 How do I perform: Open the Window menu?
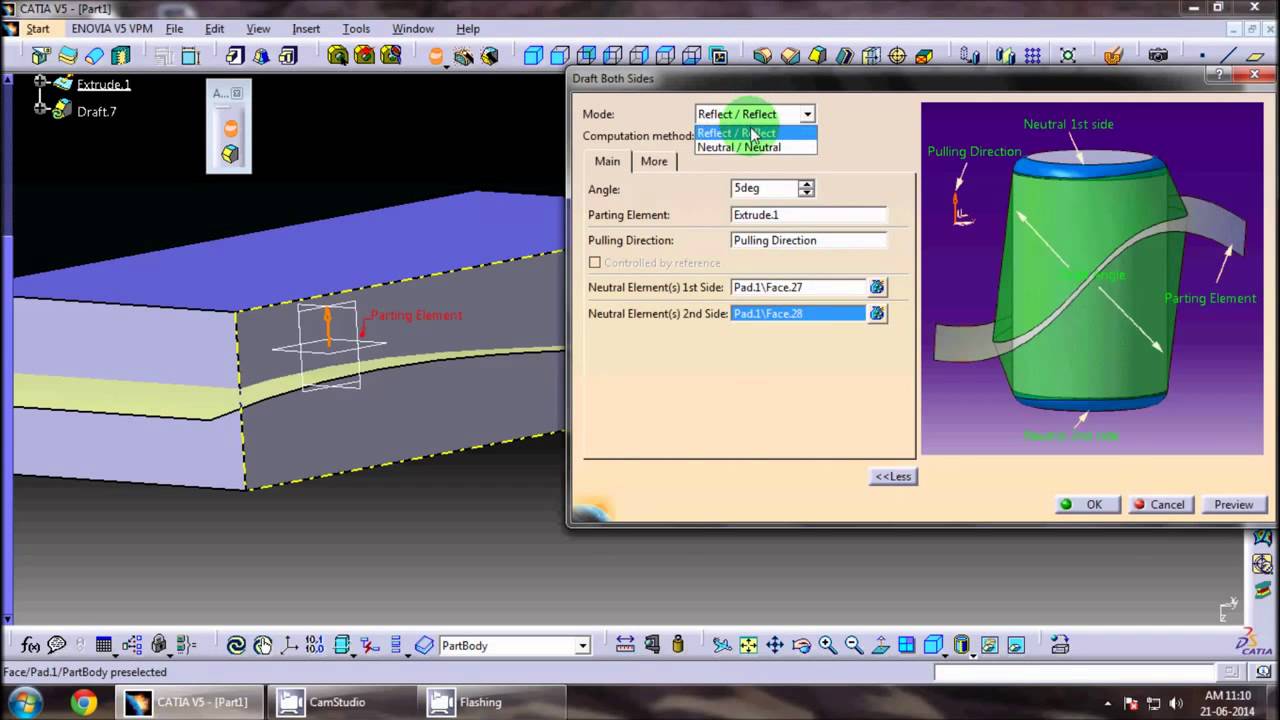[x=413, y=29]
